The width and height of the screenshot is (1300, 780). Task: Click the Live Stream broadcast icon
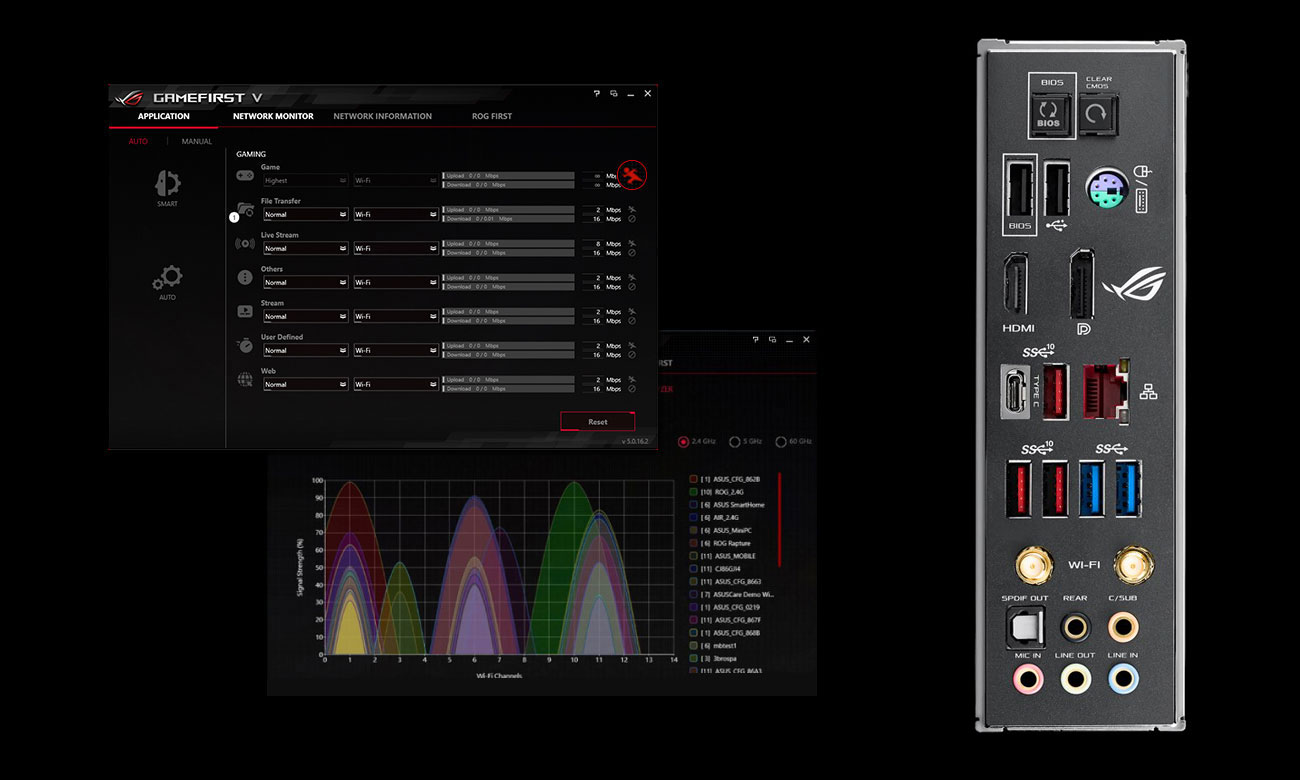click(x=245, y=243)
